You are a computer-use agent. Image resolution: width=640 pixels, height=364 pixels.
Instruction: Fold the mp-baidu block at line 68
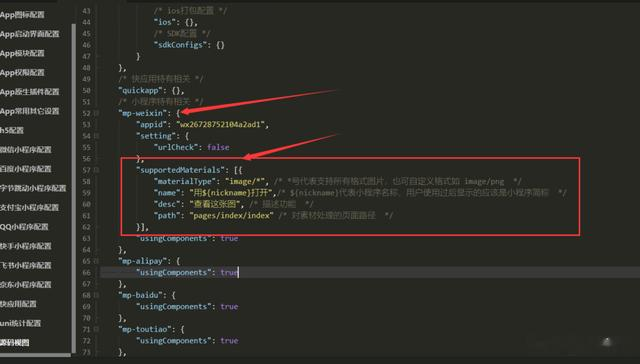point(97,295)
